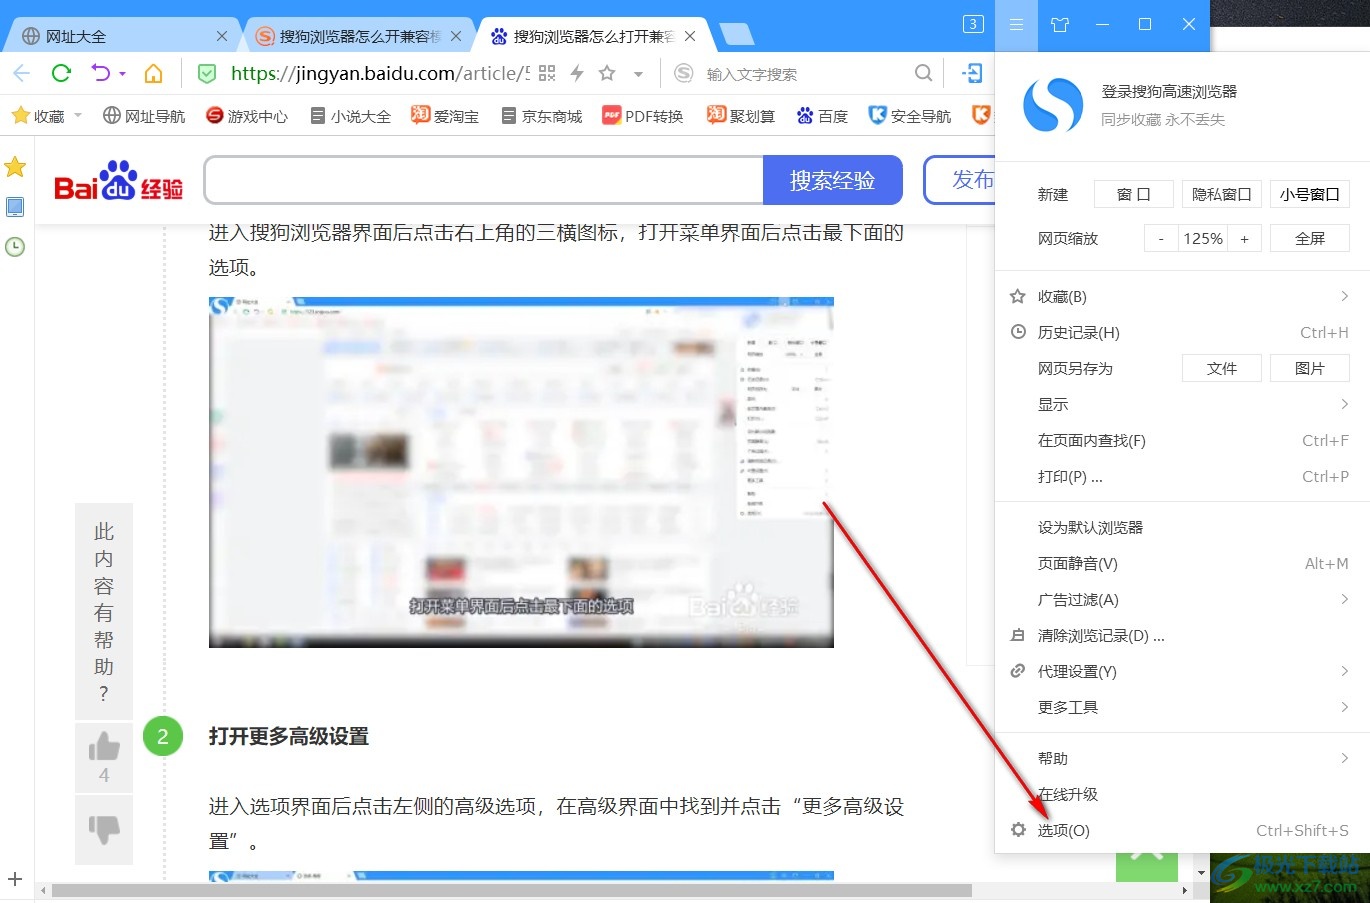
Task: Bookmark page with the star icon
Action: tap(607, 73)
